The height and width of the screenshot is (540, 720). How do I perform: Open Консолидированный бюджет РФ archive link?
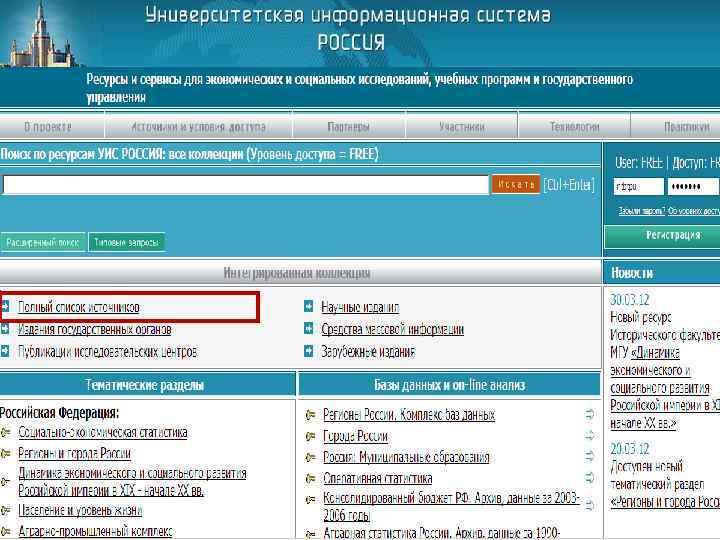click(x=451, y=506)
